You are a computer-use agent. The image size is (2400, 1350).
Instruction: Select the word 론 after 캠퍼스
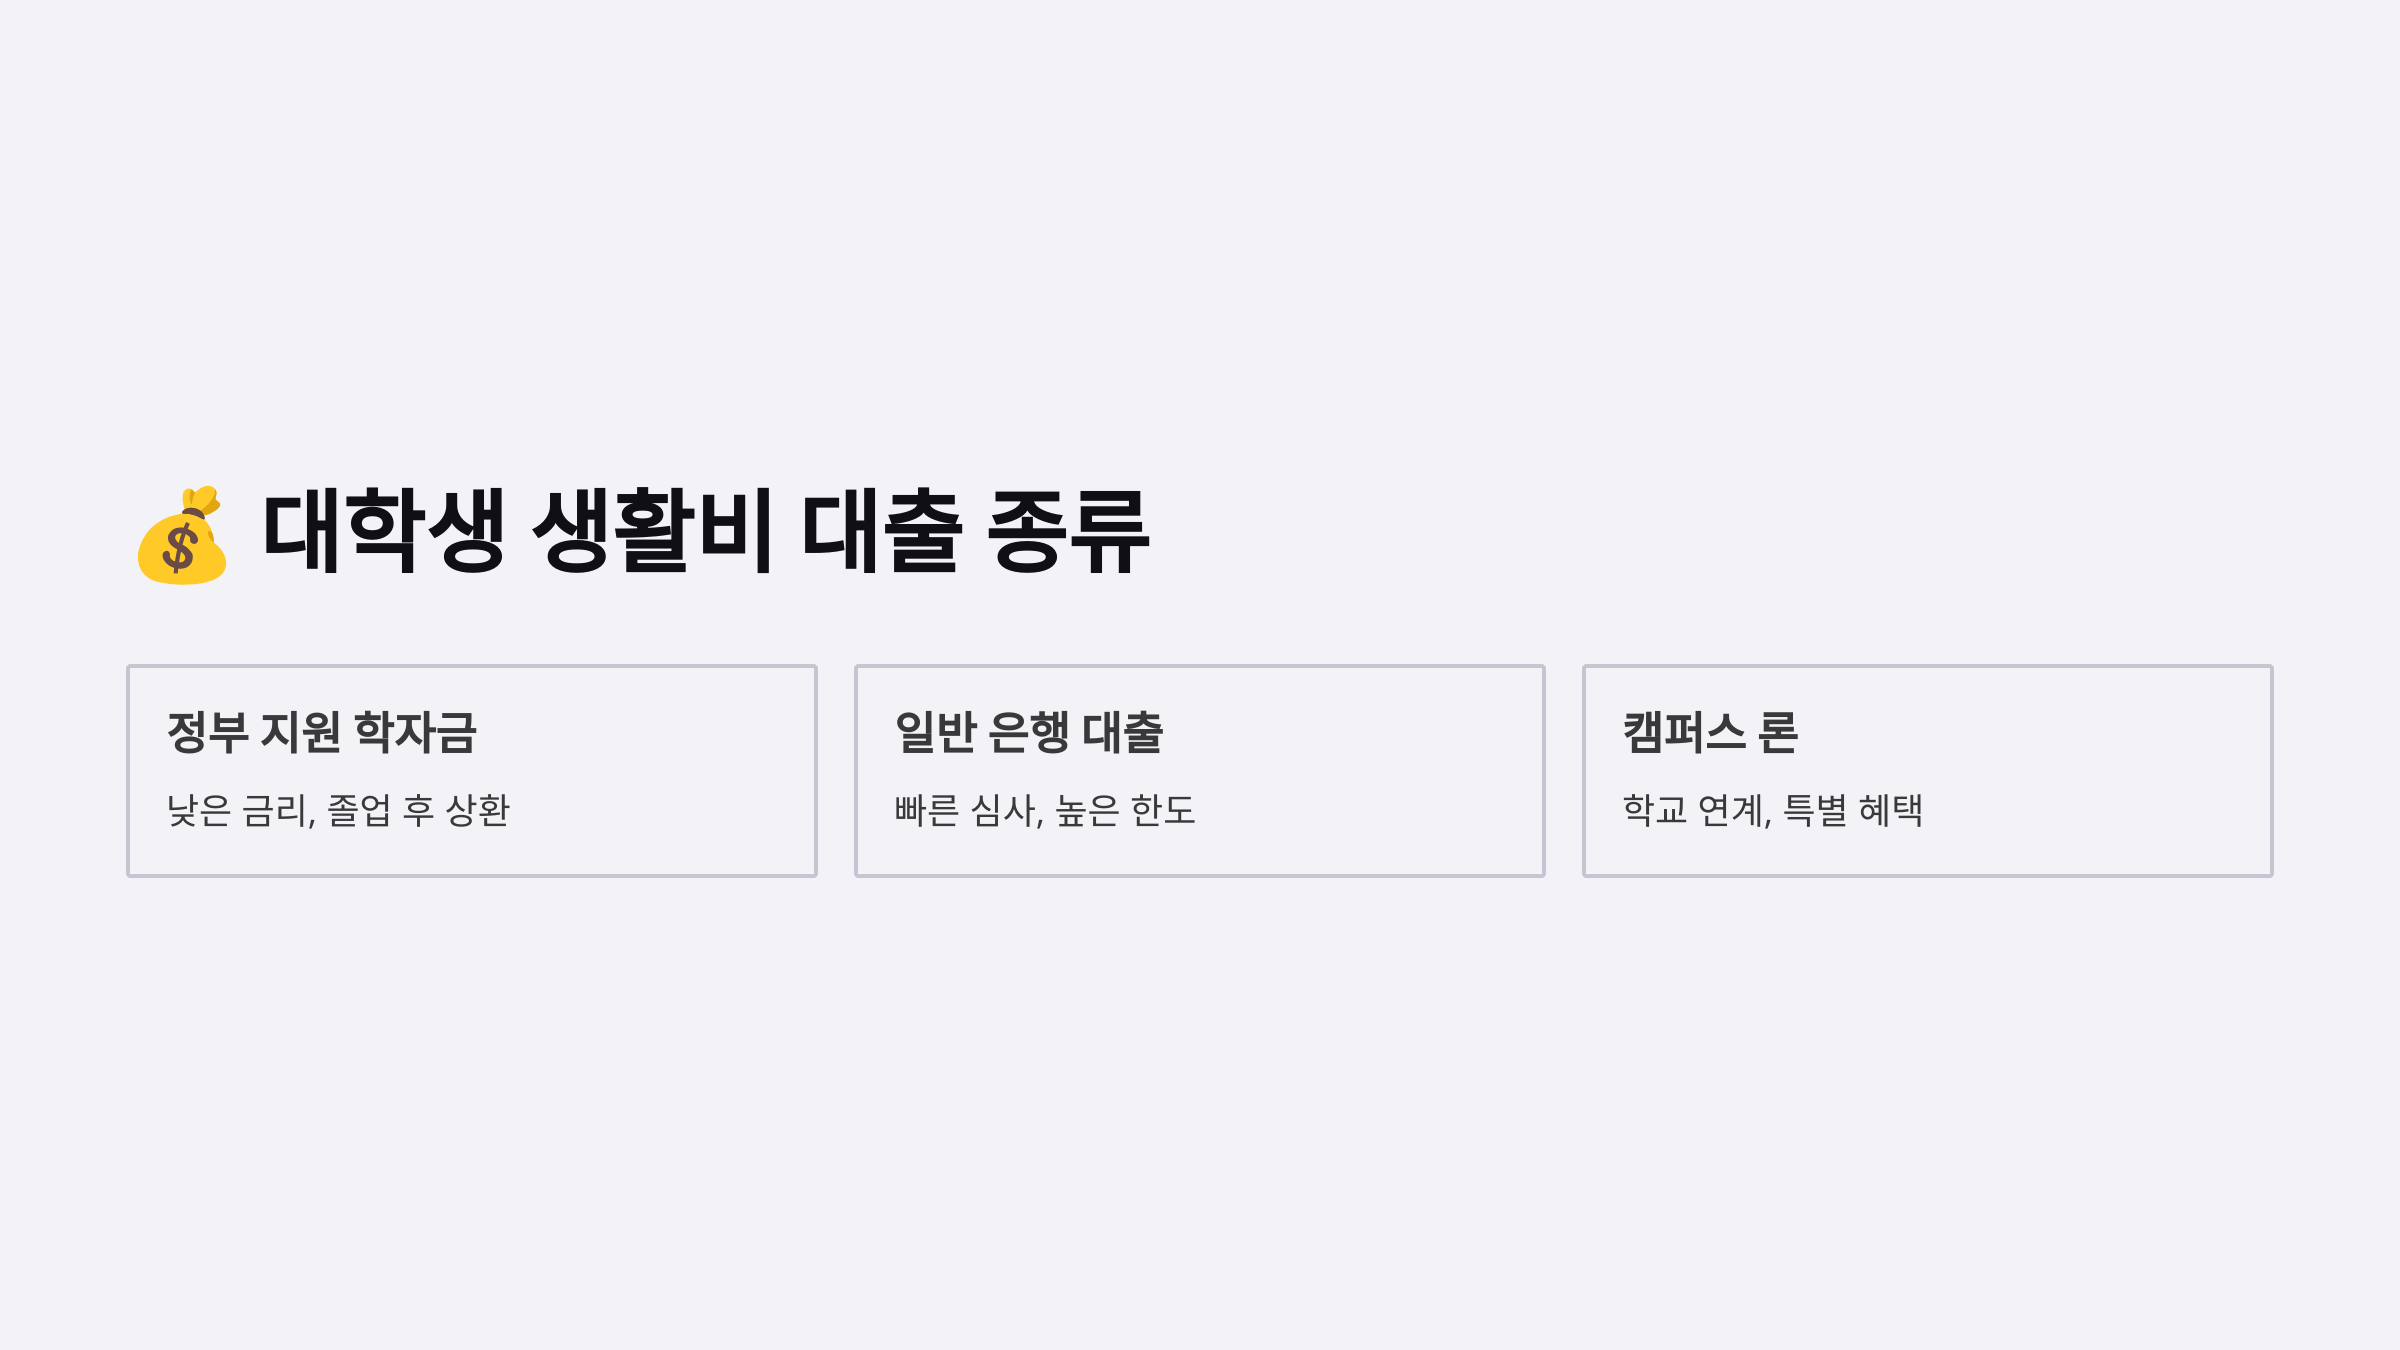(1778, 732)
